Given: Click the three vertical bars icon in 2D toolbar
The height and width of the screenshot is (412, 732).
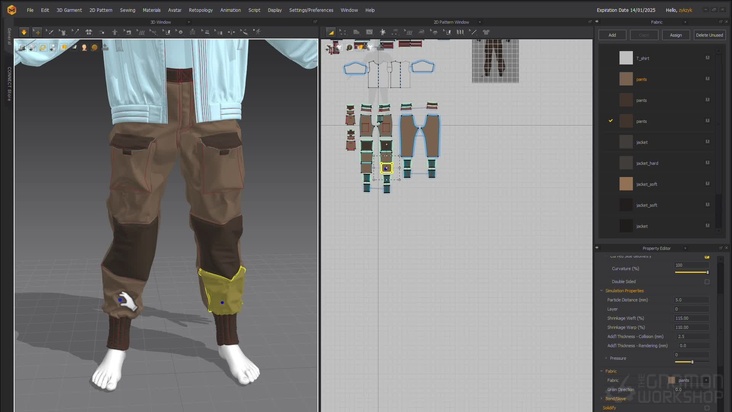Looking at the screenshot, I should pyautogui.click(x=460, y=32).
